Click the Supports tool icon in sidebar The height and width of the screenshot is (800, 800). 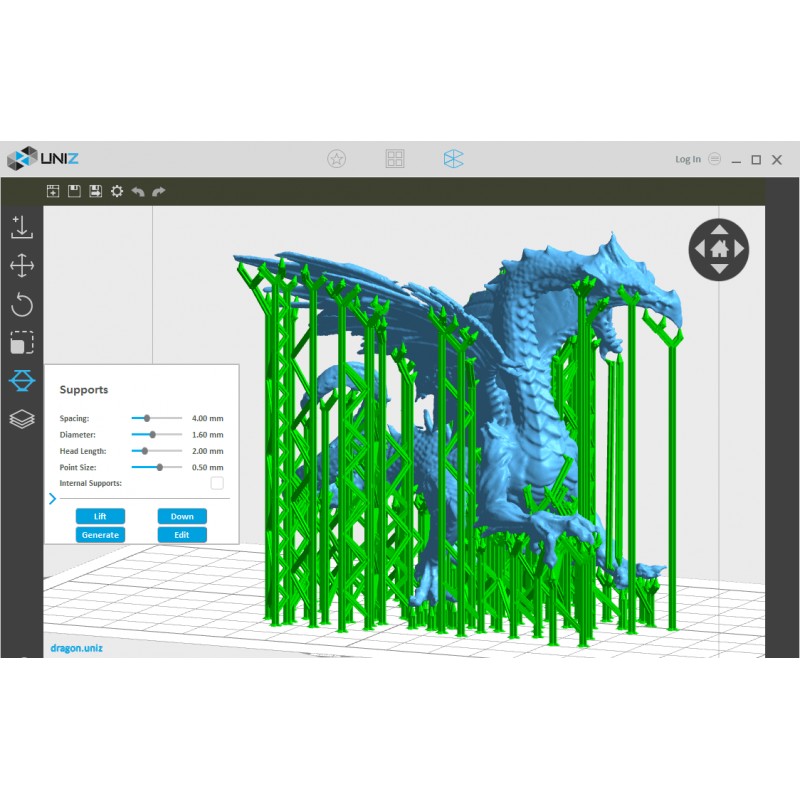(x=22, y=381)
